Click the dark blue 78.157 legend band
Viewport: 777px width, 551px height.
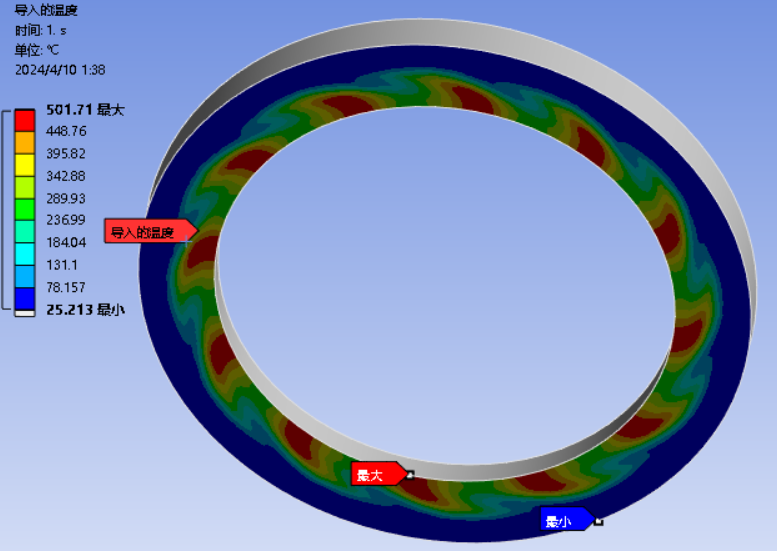click(25, 299)
